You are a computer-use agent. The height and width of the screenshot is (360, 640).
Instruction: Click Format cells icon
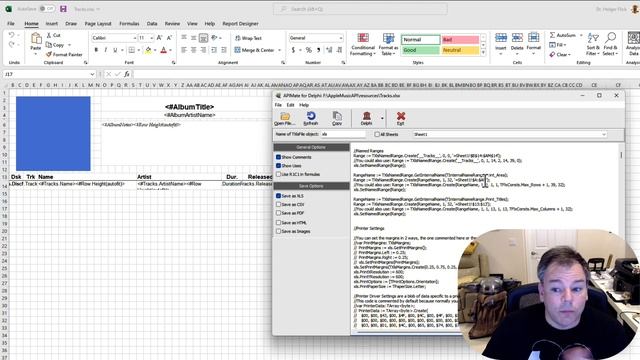tap(533, 38)
